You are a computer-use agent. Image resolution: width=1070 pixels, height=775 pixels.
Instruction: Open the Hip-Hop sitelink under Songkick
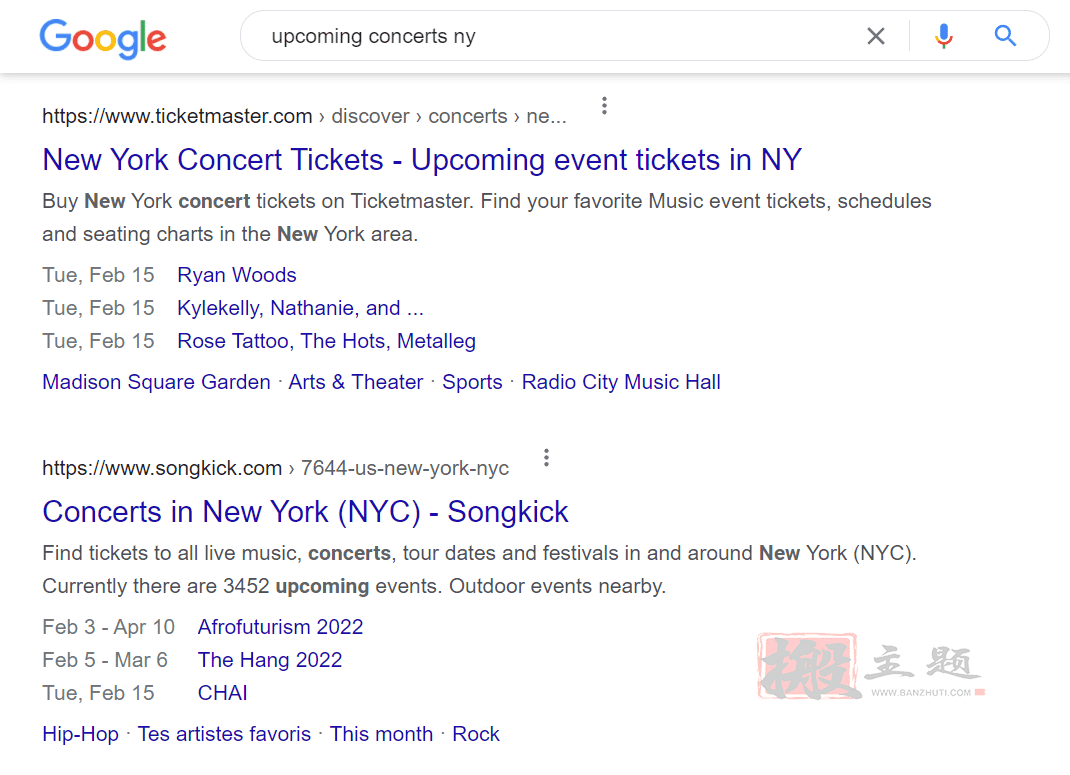tap(81, 734)
